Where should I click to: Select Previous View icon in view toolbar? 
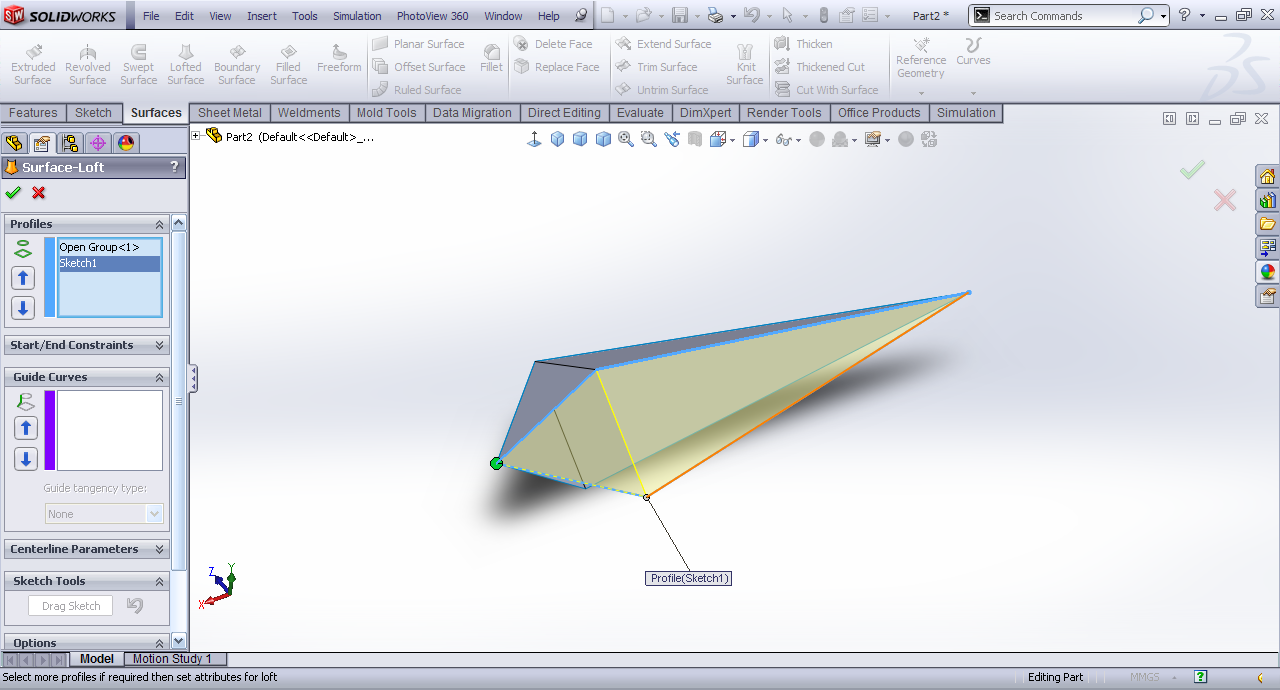(671, 140)
